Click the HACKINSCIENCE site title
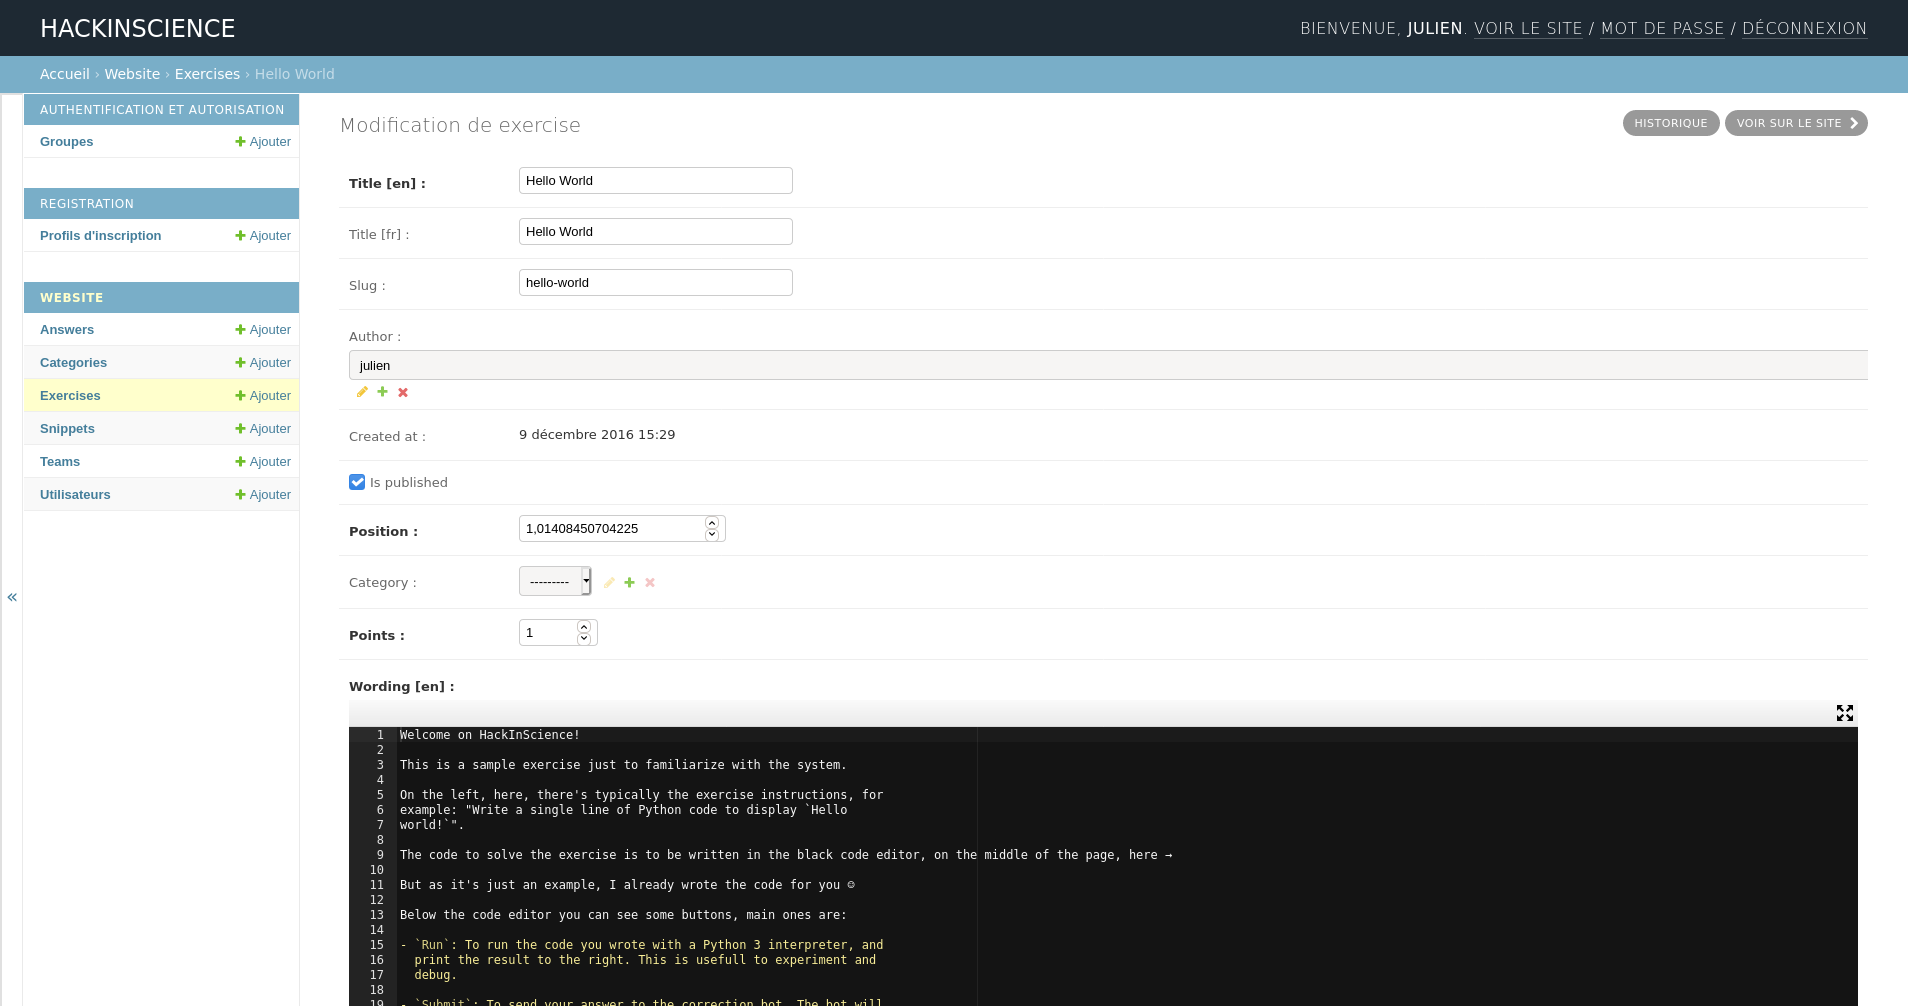Viewport: 1908px width, 1006px height. pos(138,28)
